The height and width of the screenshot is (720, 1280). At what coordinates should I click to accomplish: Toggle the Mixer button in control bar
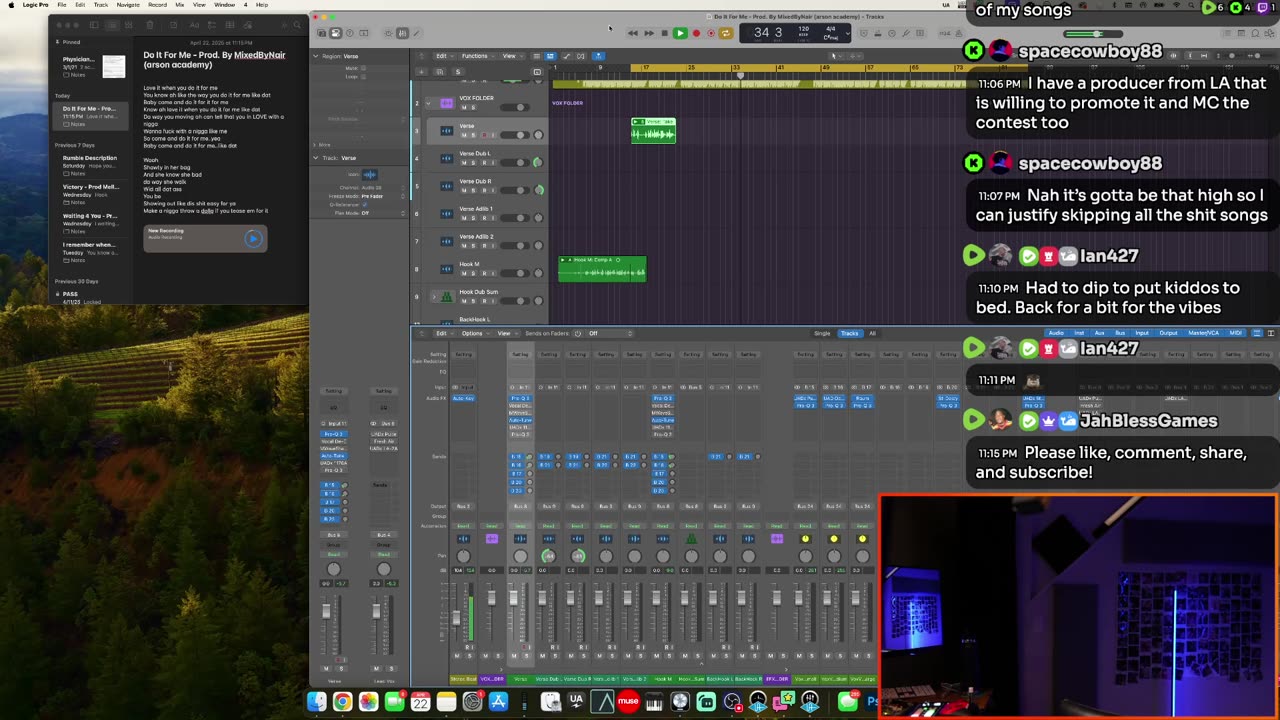point(402,33)
